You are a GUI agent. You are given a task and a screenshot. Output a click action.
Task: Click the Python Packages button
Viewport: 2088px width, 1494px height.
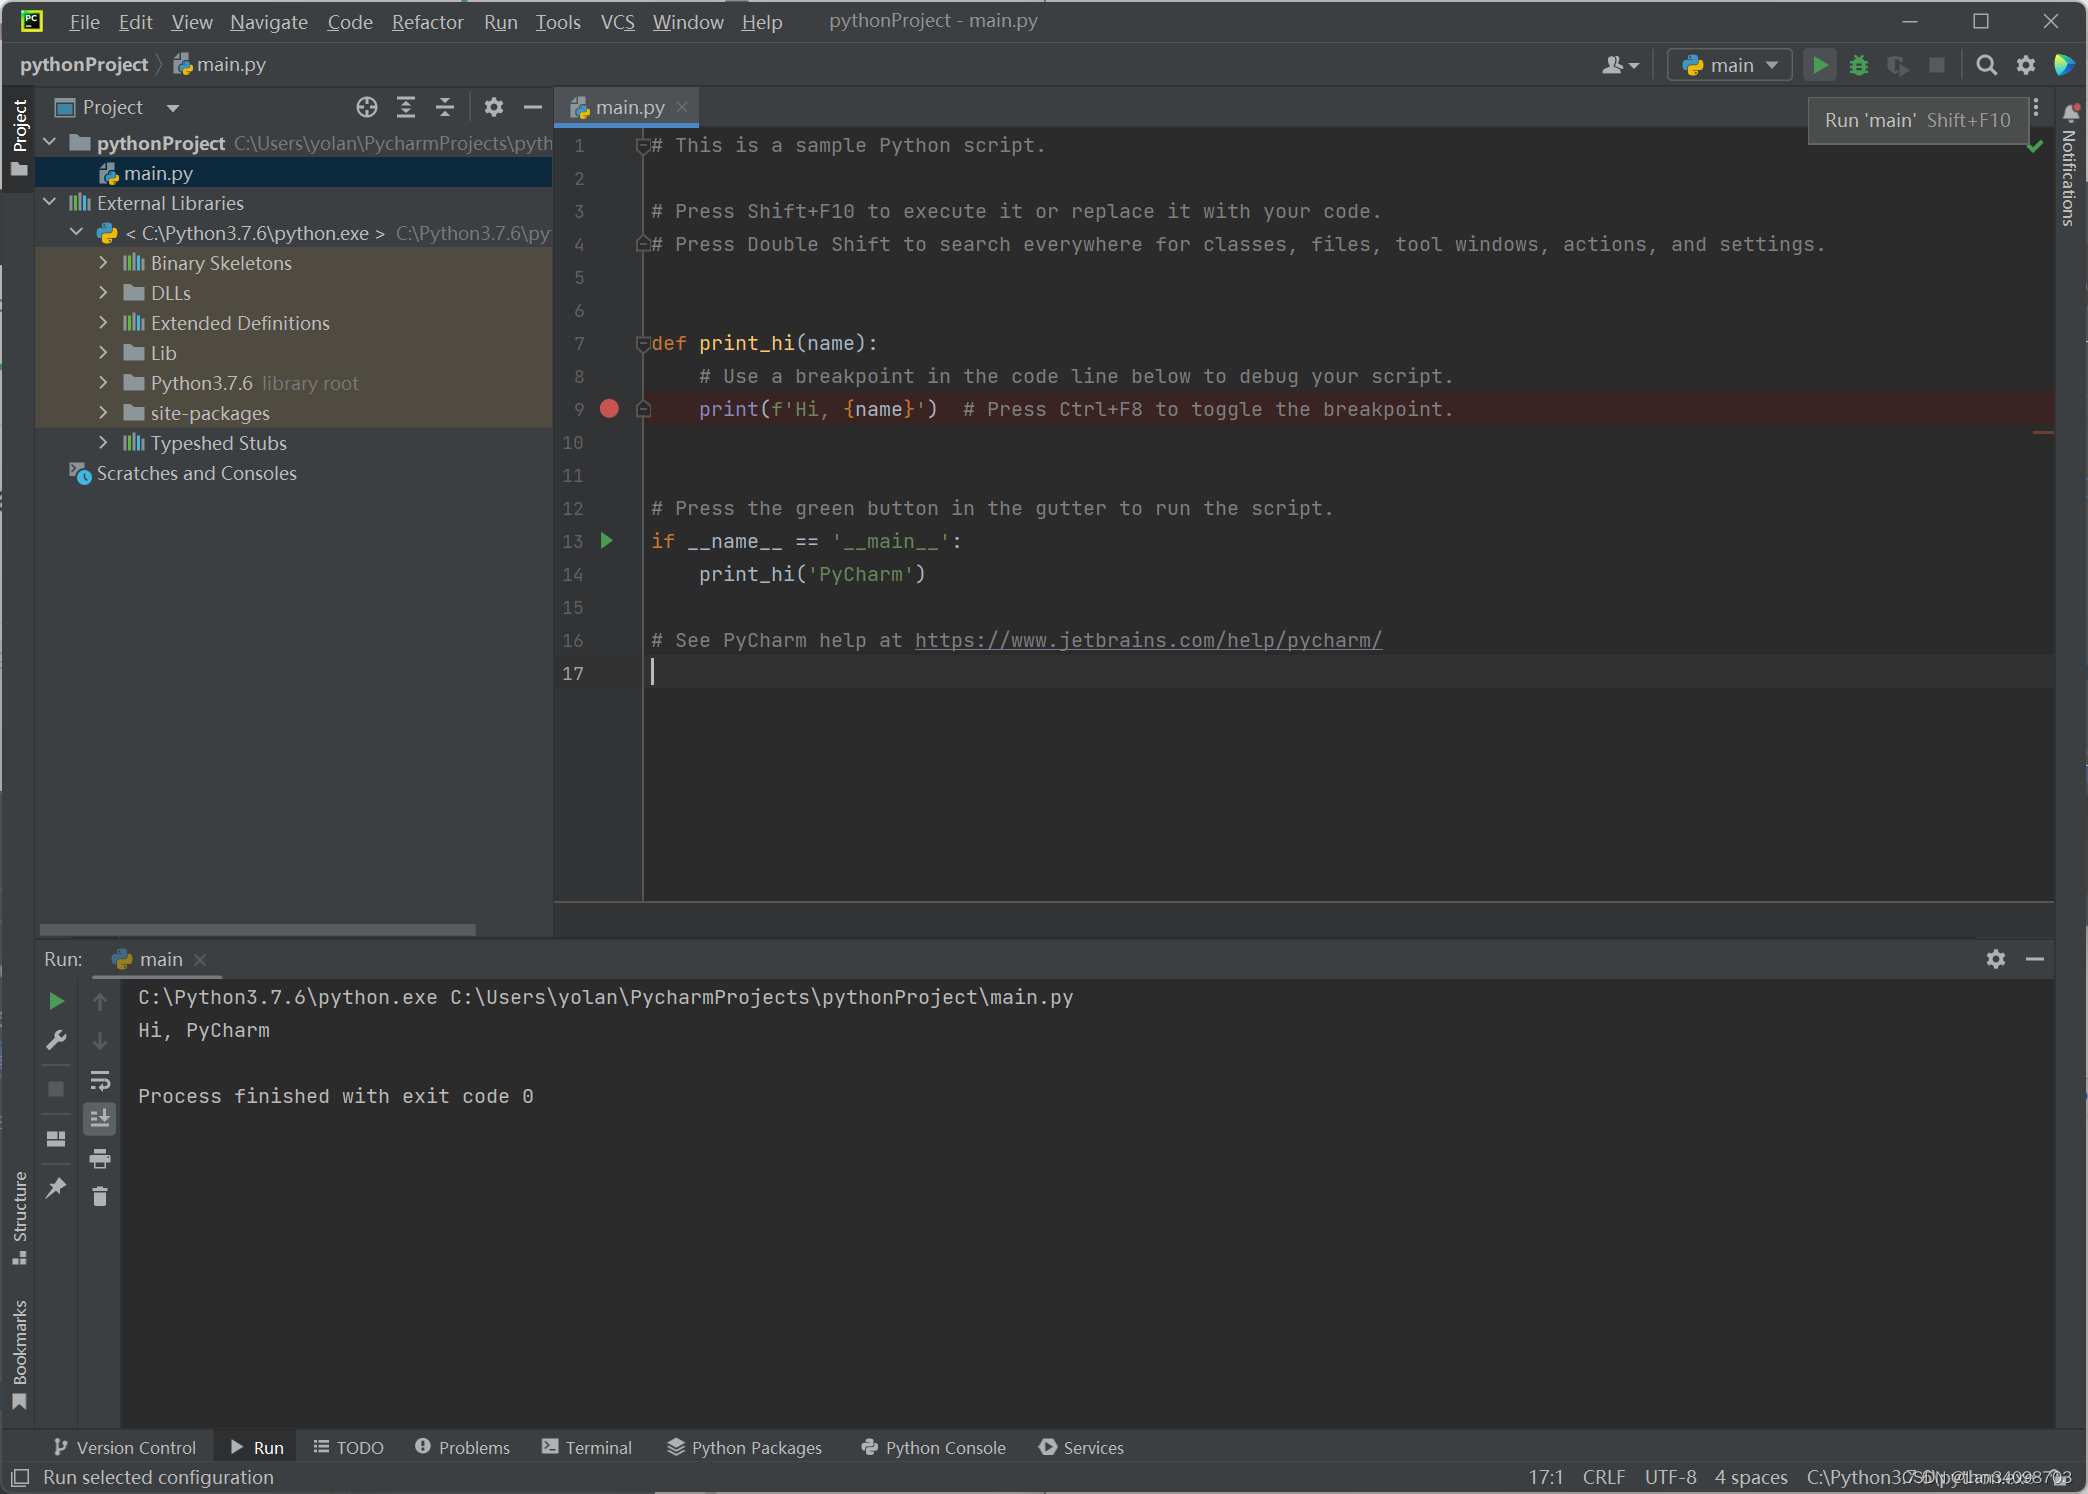click(744, 1447)
